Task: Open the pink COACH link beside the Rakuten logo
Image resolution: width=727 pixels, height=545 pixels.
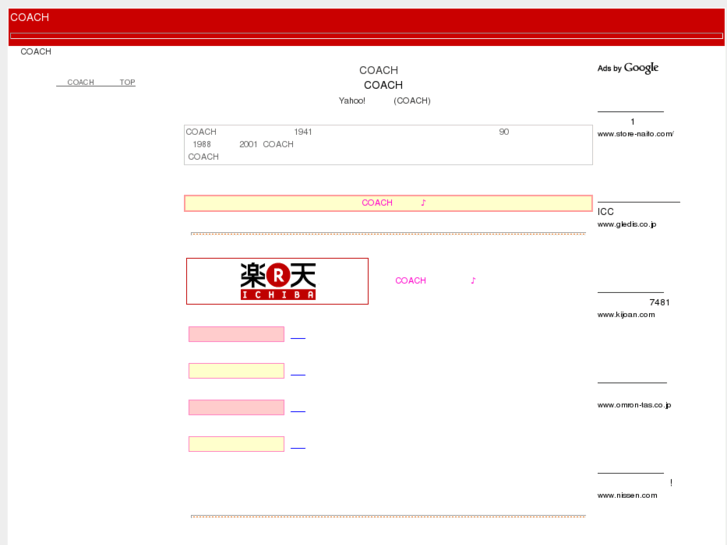Action: click(x=435, y=281)
